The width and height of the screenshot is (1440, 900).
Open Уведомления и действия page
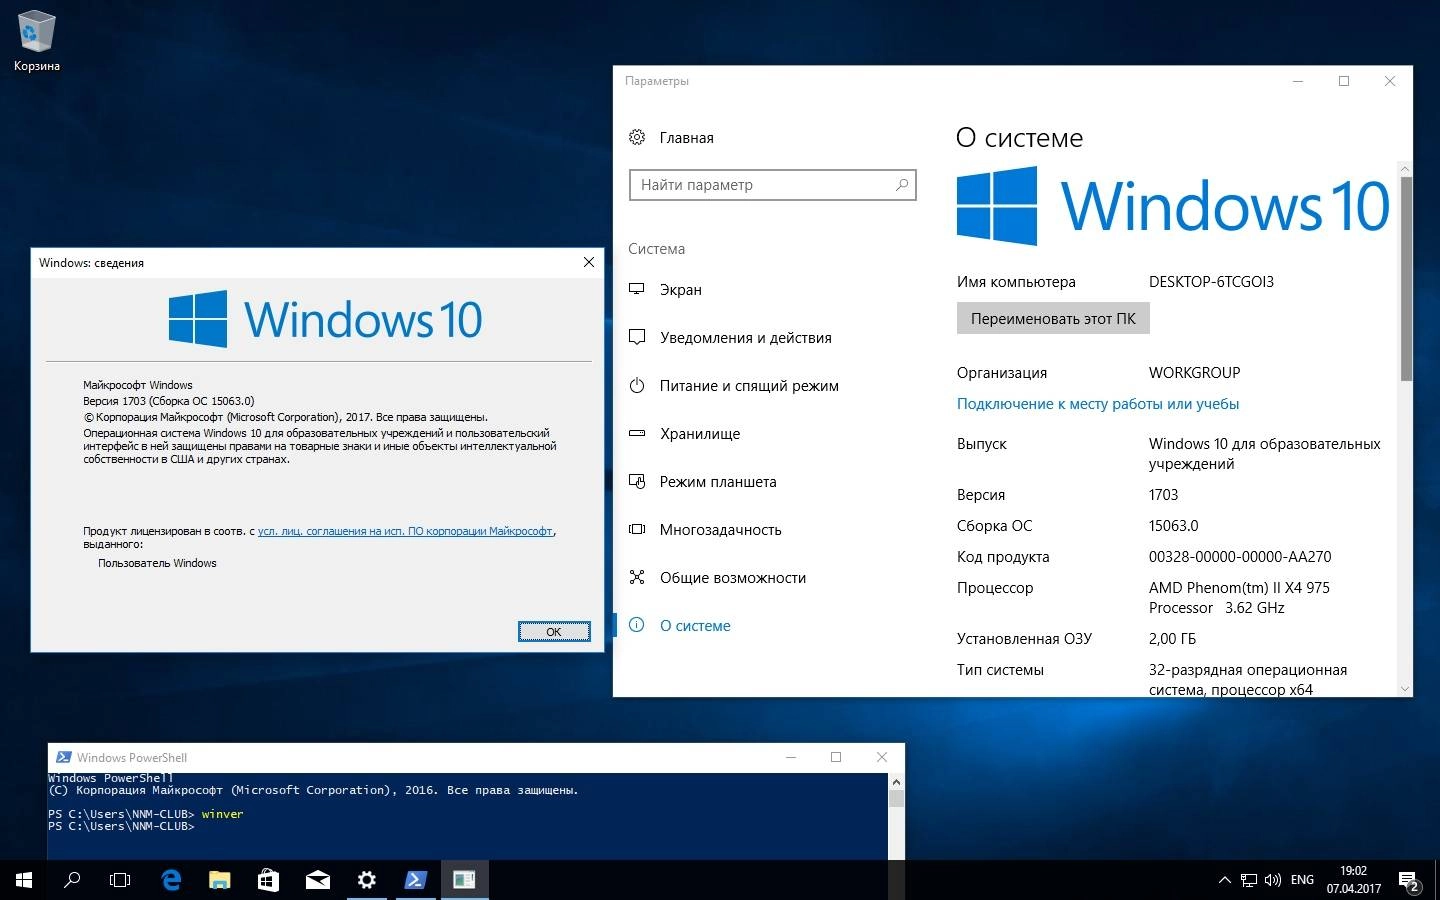[x=746, y=337]
